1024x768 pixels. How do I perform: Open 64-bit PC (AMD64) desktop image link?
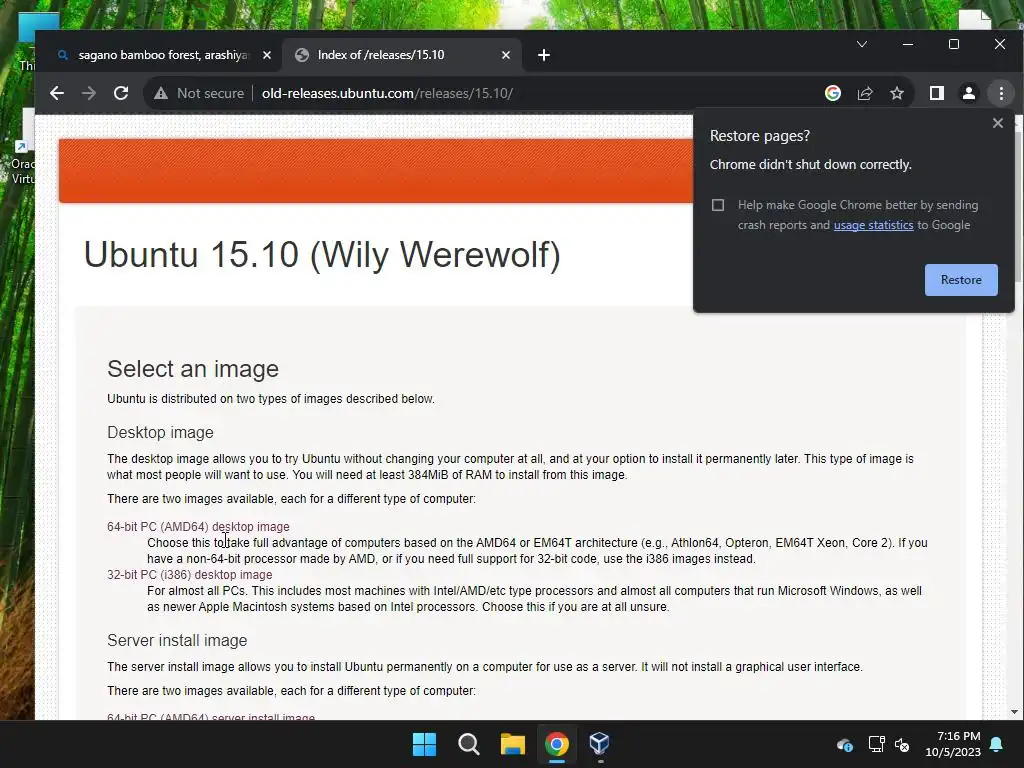pos(198,526)
